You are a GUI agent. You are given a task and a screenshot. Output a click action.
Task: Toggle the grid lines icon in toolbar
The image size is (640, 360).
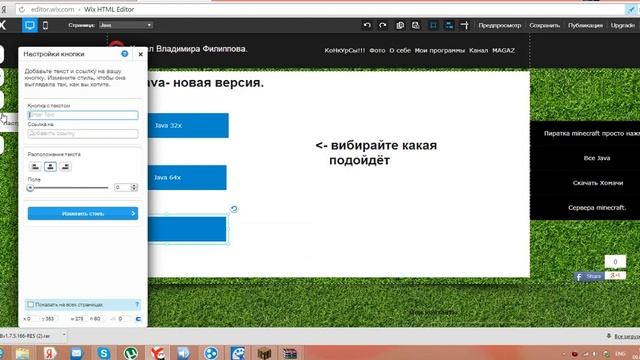point(433,25)
